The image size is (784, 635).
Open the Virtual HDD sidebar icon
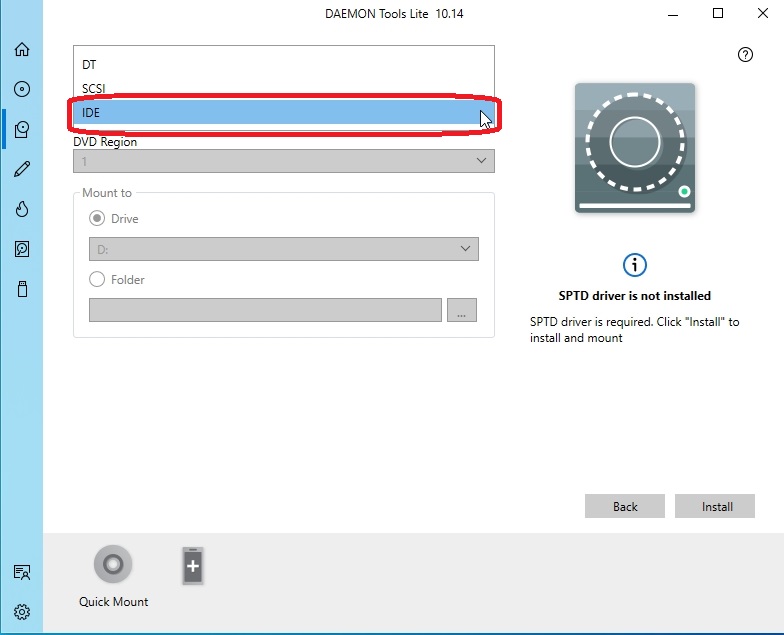click(x=22, y=248)
